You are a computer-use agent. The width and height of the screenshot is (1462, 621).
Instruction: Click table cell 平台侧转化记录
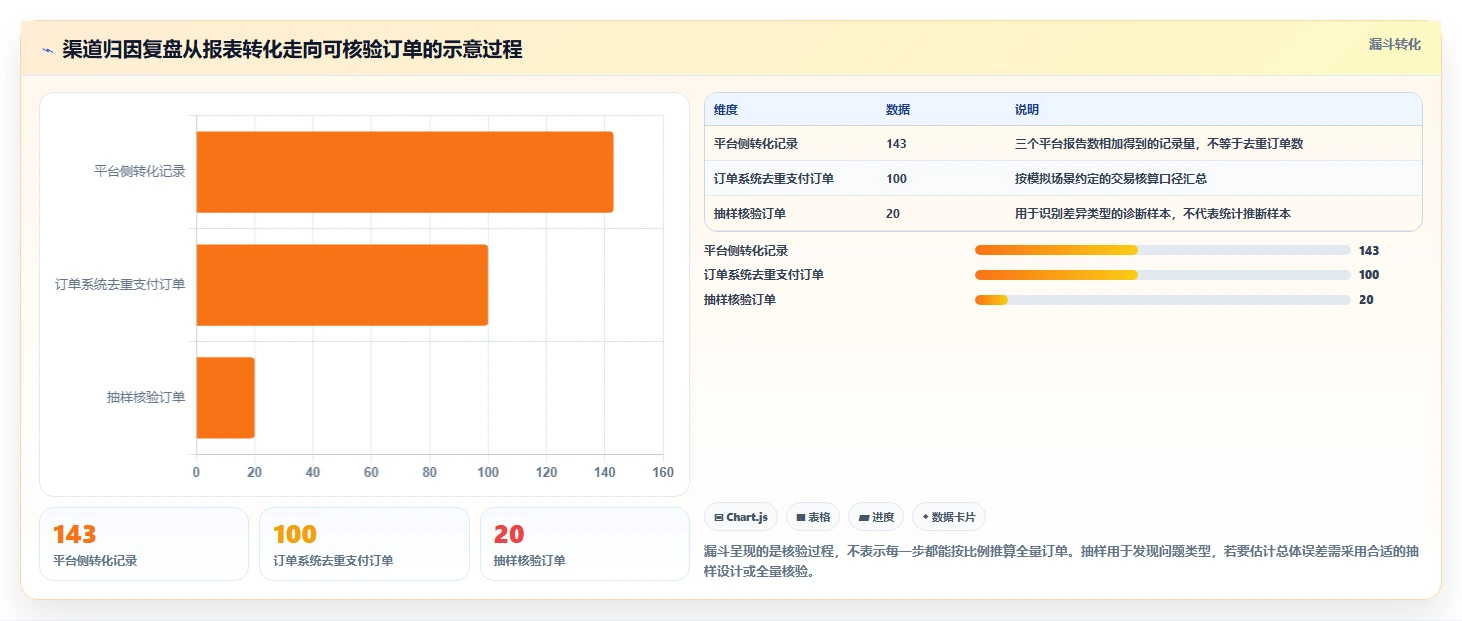(x=756, y=144)
